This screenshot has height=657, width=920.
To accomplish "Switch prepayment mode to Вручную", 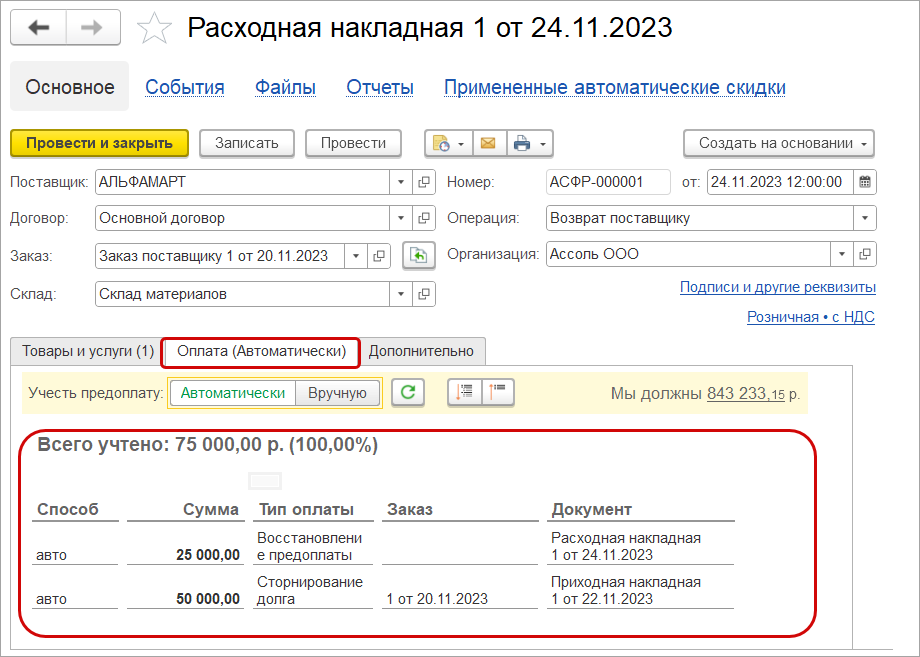I will (x=338, y=393).
